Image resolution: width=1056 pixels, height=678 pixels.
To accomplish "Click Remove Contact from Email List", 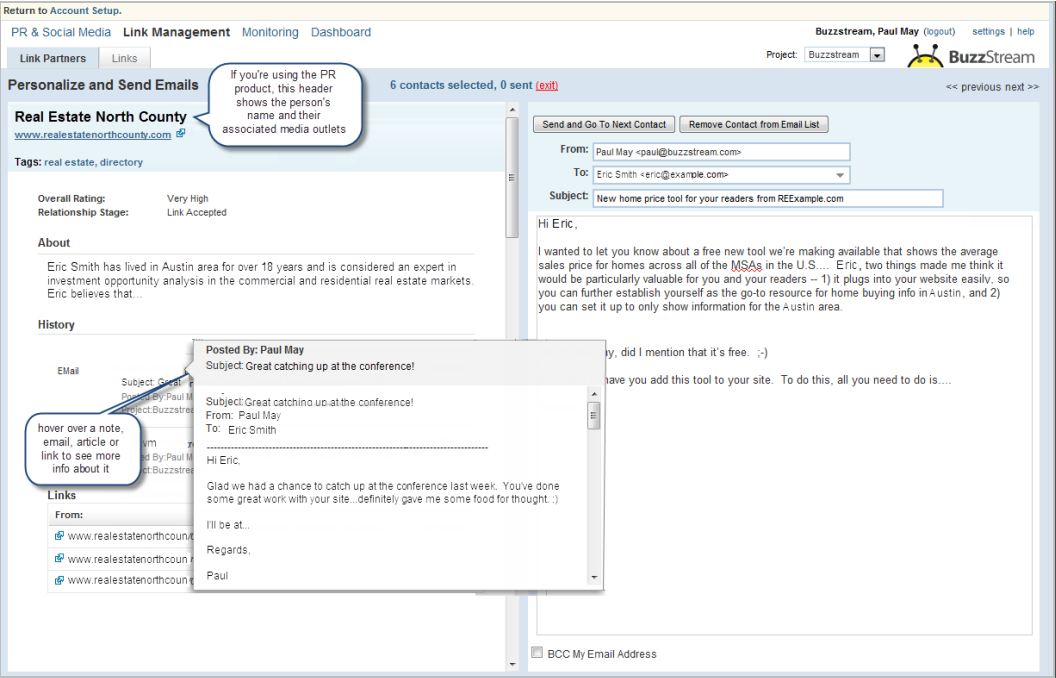I will [x=754, y=125].
